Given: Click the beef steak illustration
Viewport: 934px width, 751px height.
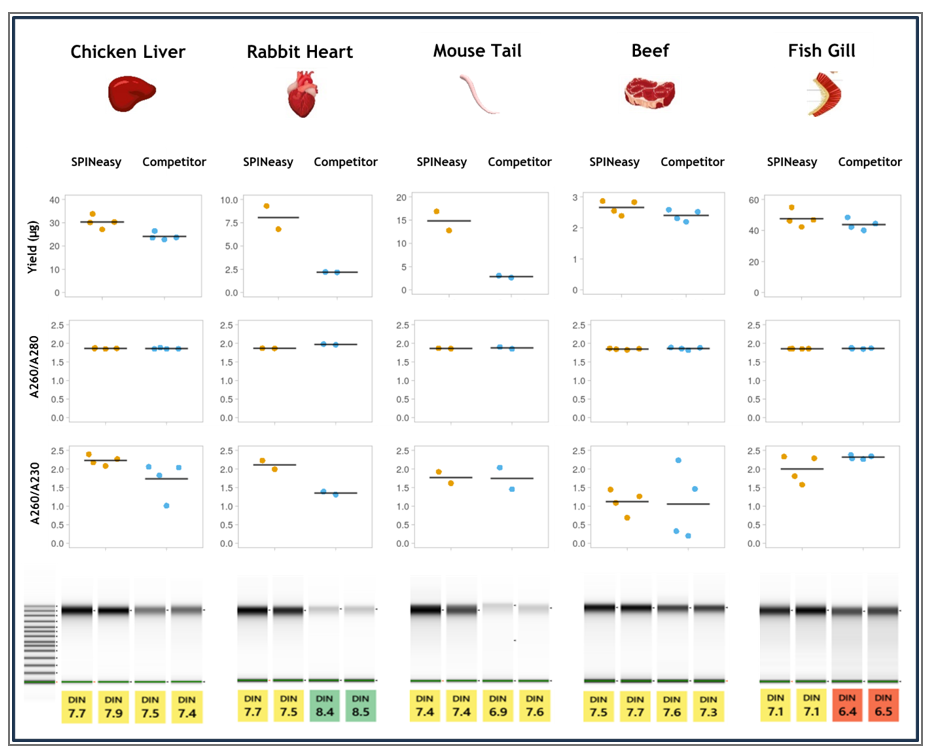Looking at the screenshot, I should [650, 94].
